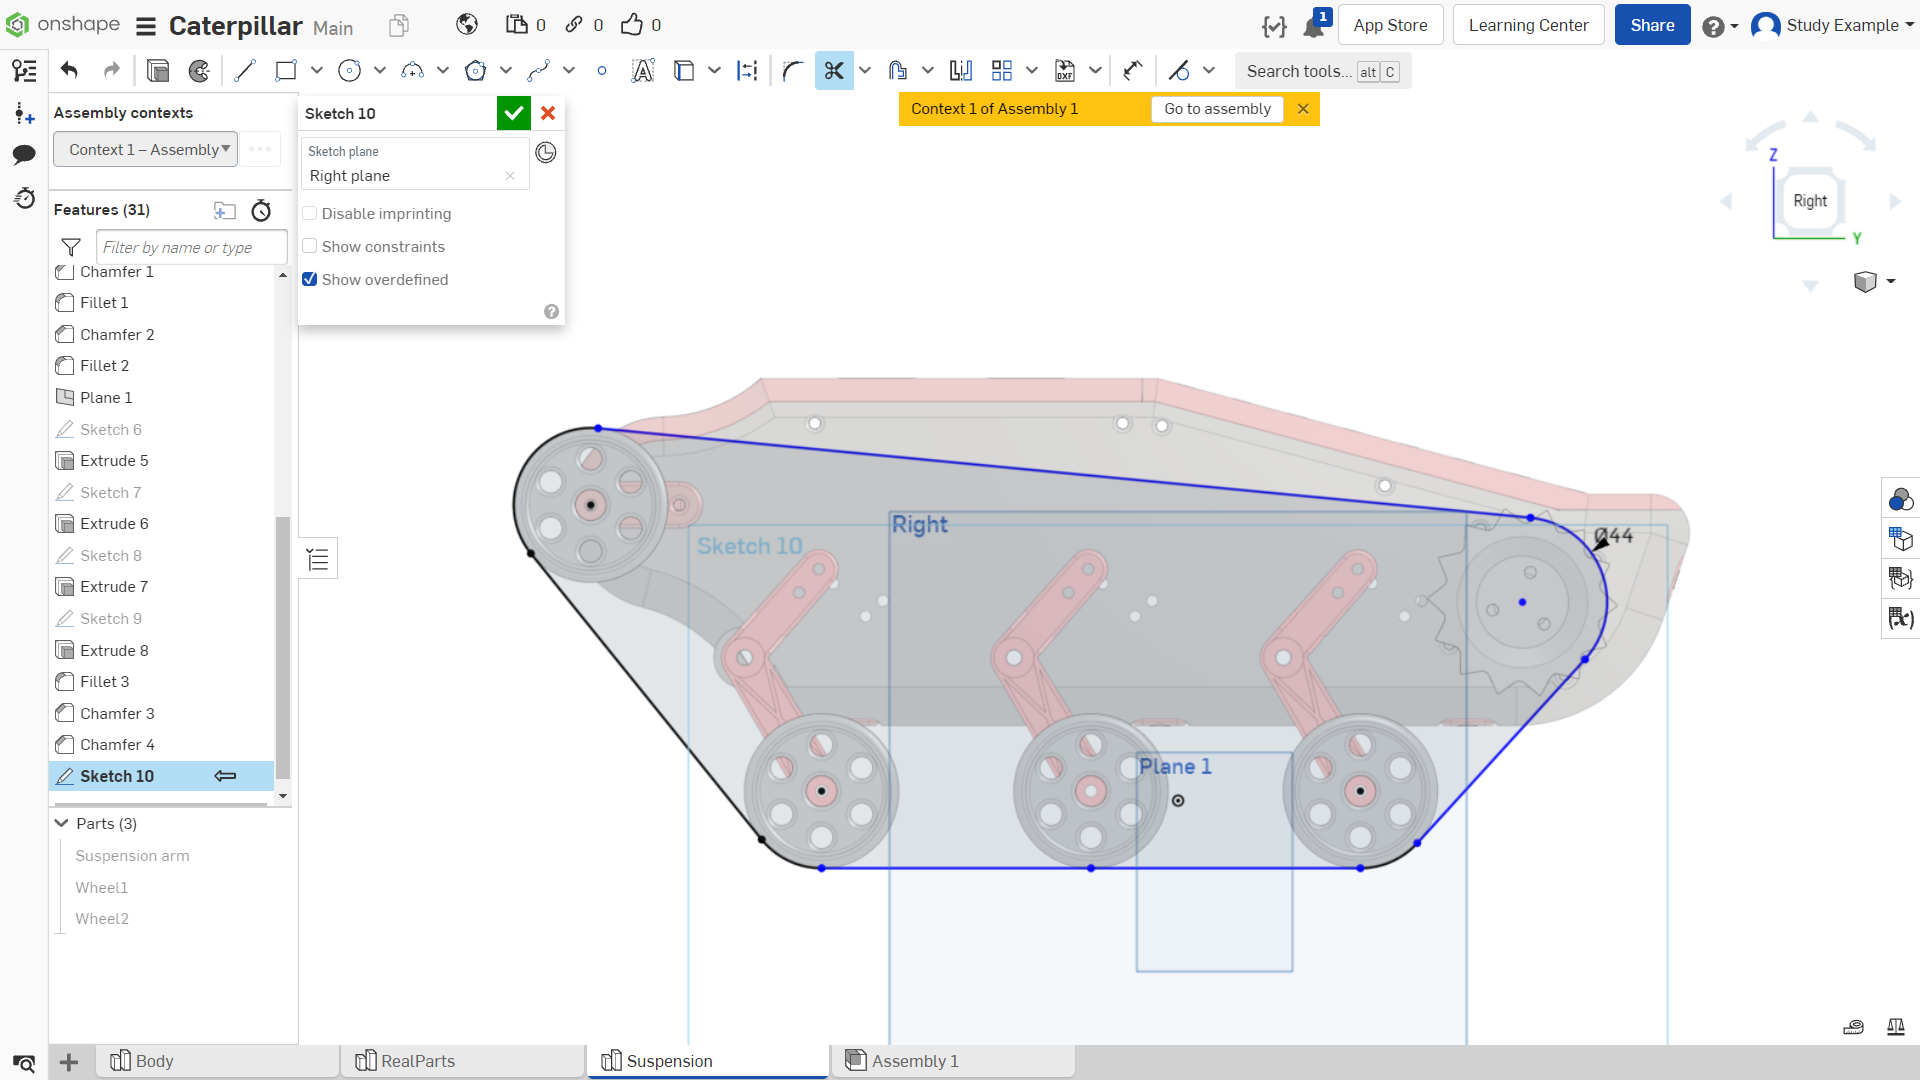Uncheck Show overdefined checkbox

(310, 280)
